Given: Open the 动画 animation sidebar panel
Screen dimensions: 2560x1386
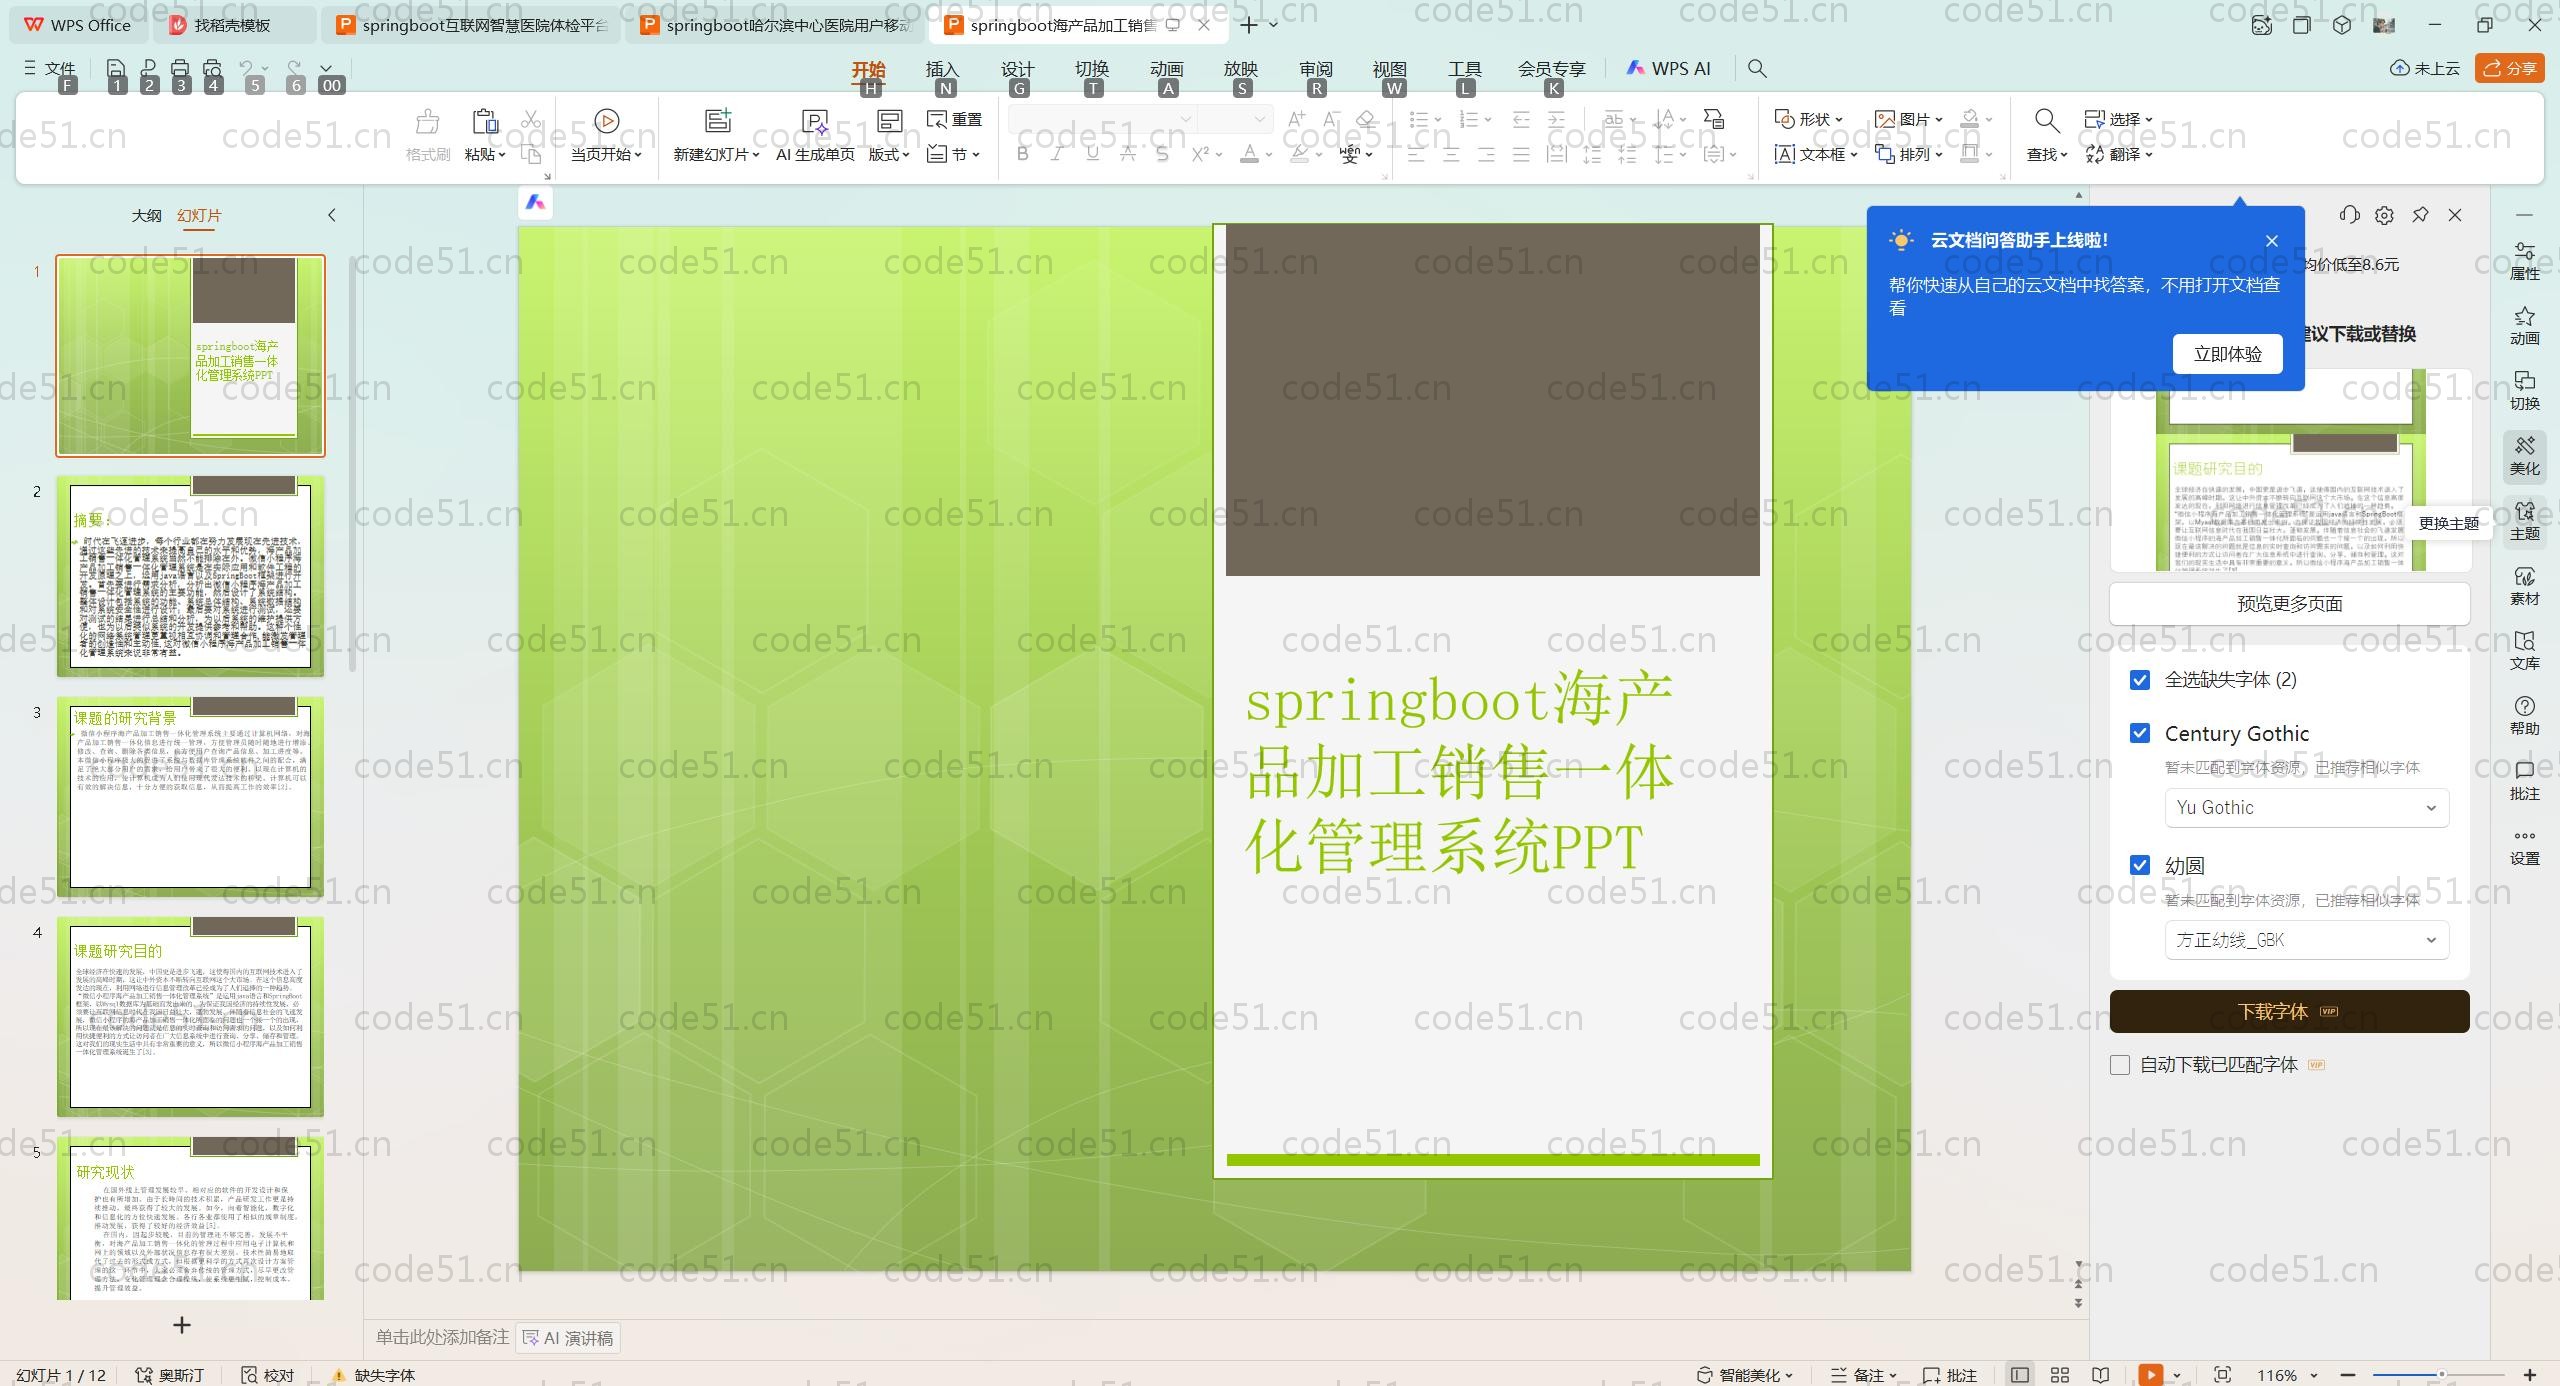Looking at the screenshot, I should point(2524,325).
